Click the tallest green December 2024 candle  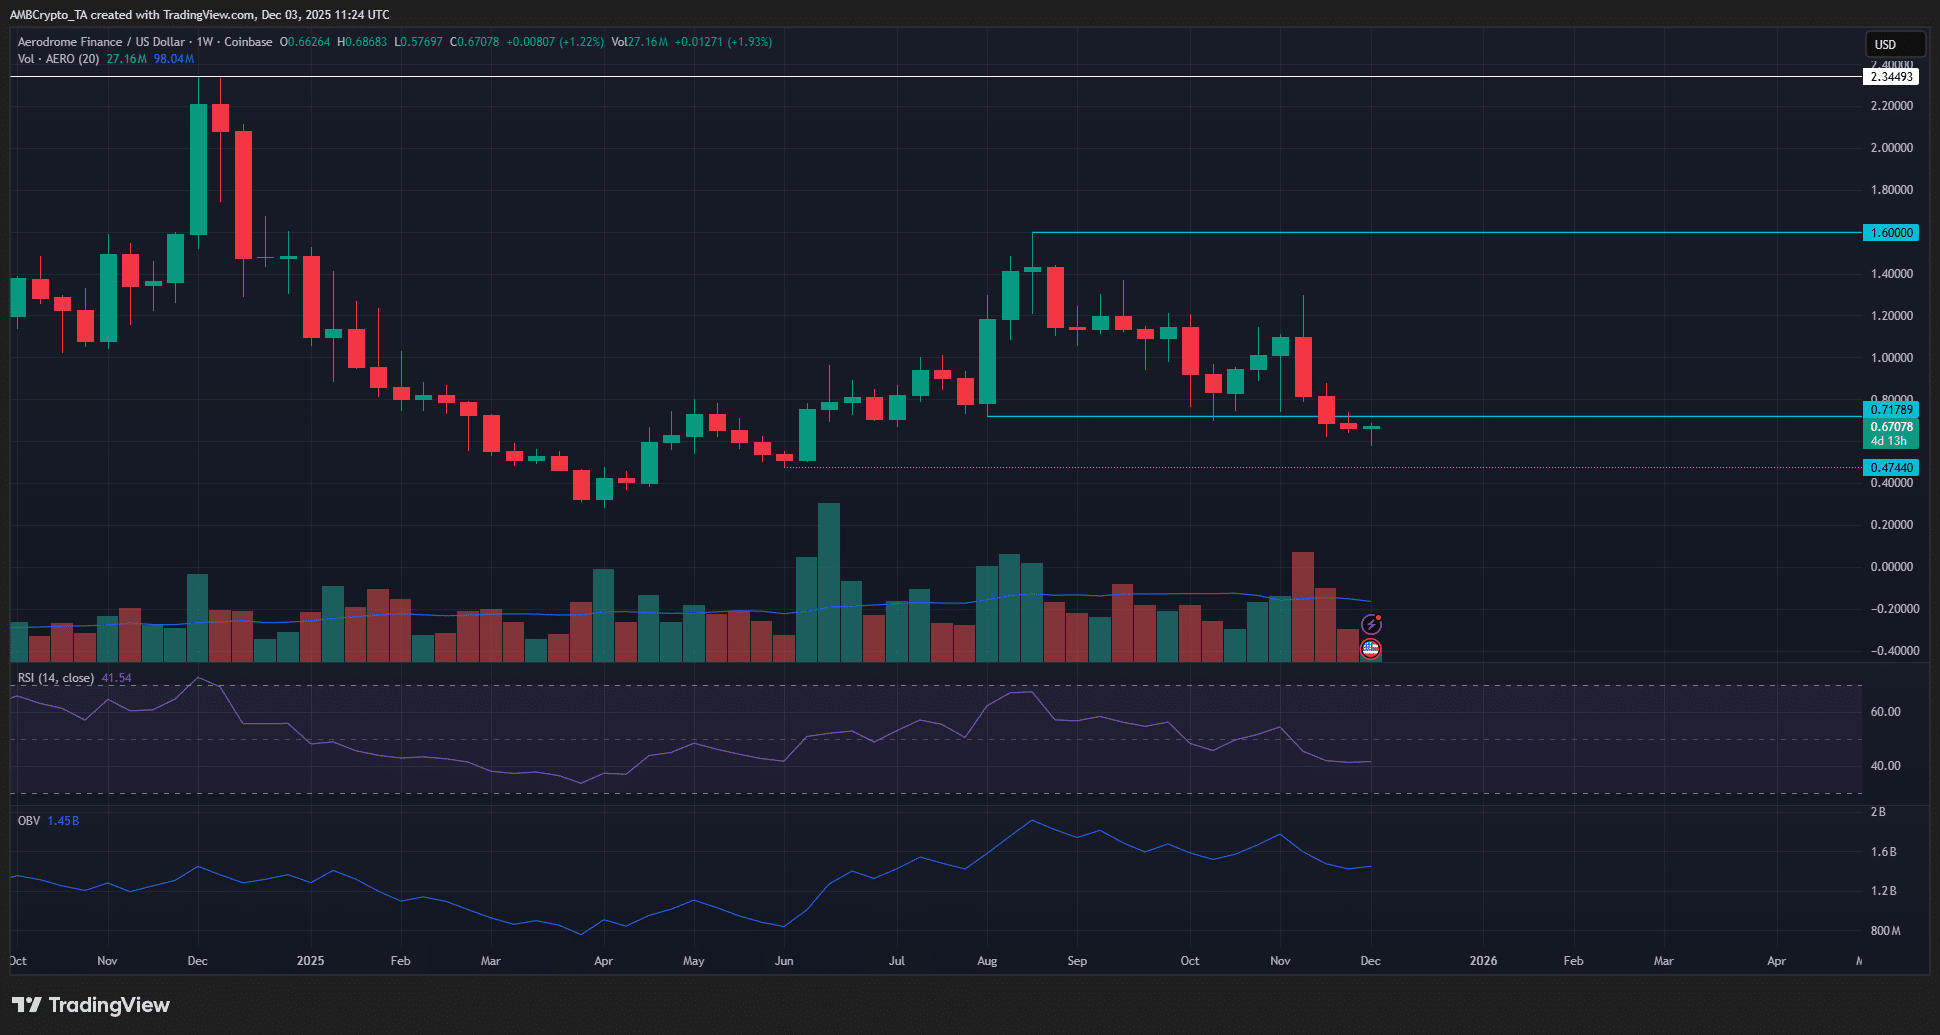click(198, 169)
